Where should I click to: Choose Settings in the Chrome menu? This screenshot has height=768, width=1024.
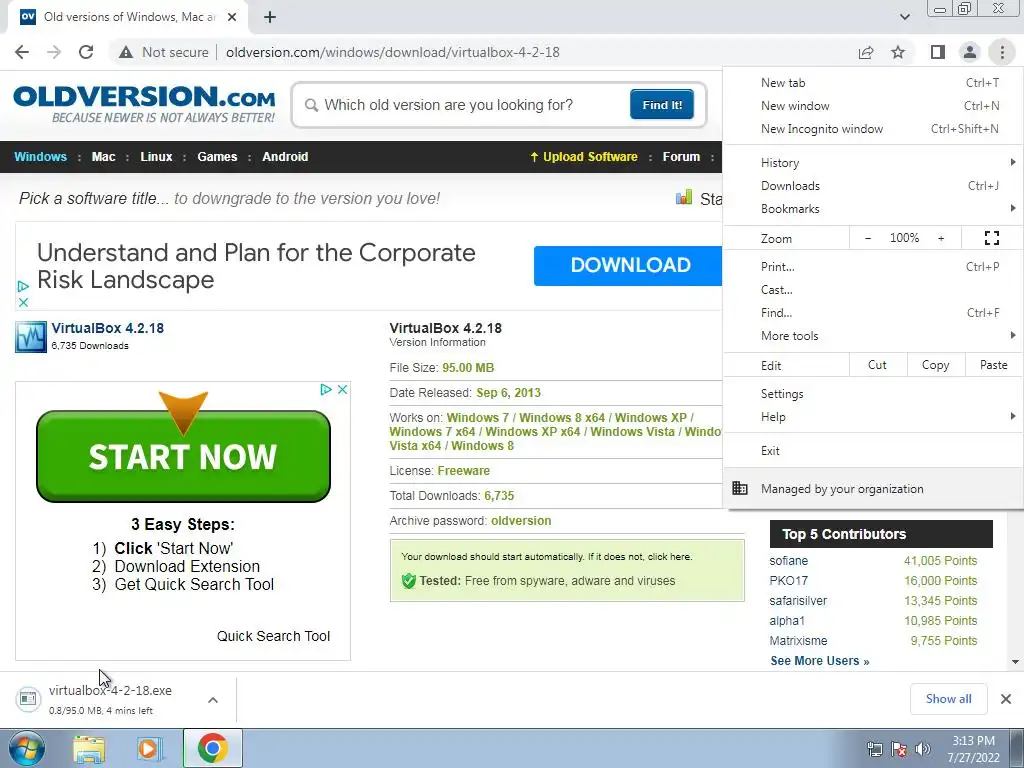click(x=873, y=394)
